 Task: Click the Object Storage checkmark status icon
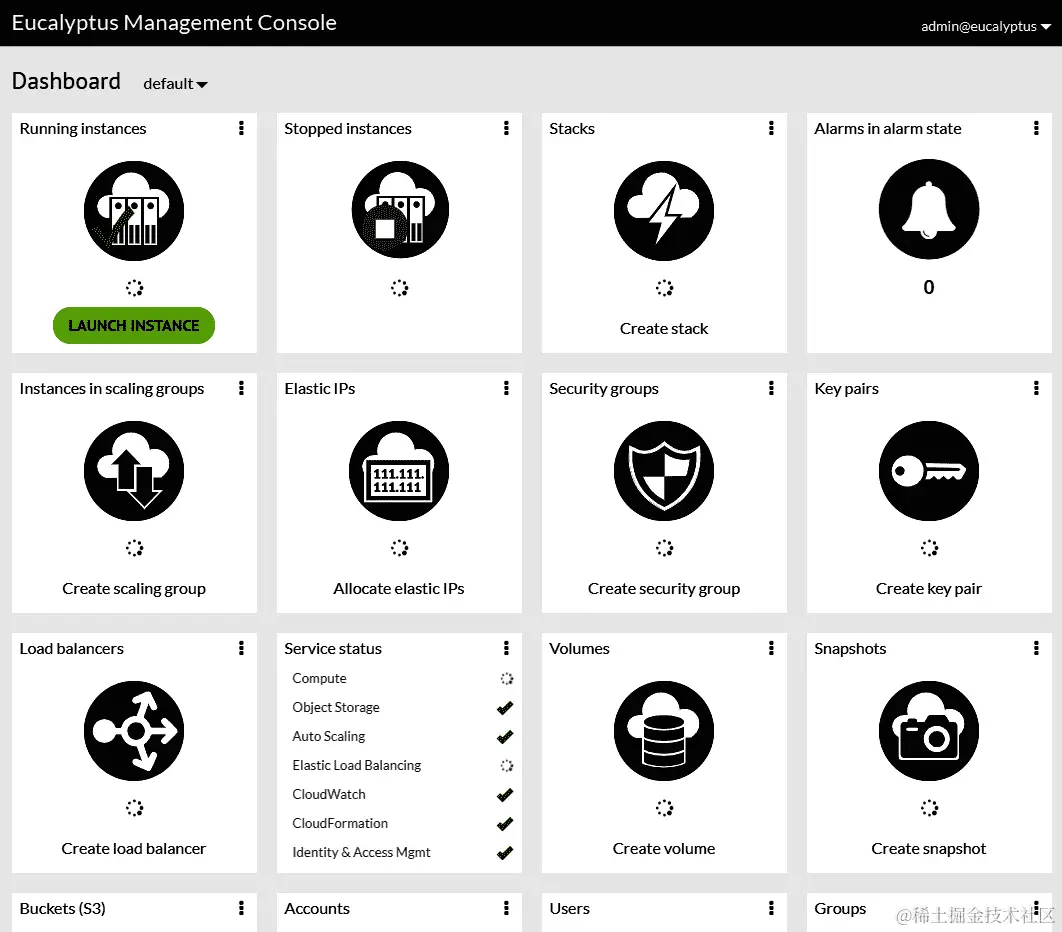tap(505, 708)
